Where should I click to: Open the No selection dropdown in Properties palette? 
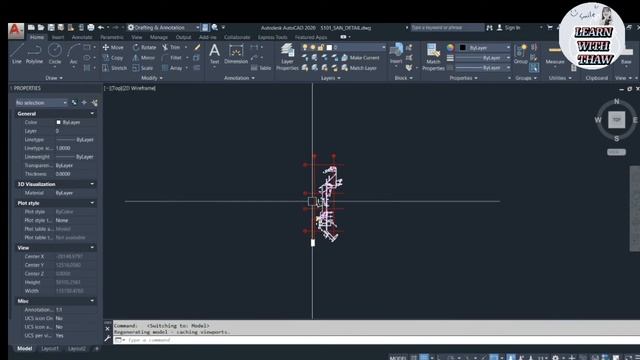coord(41,102)
